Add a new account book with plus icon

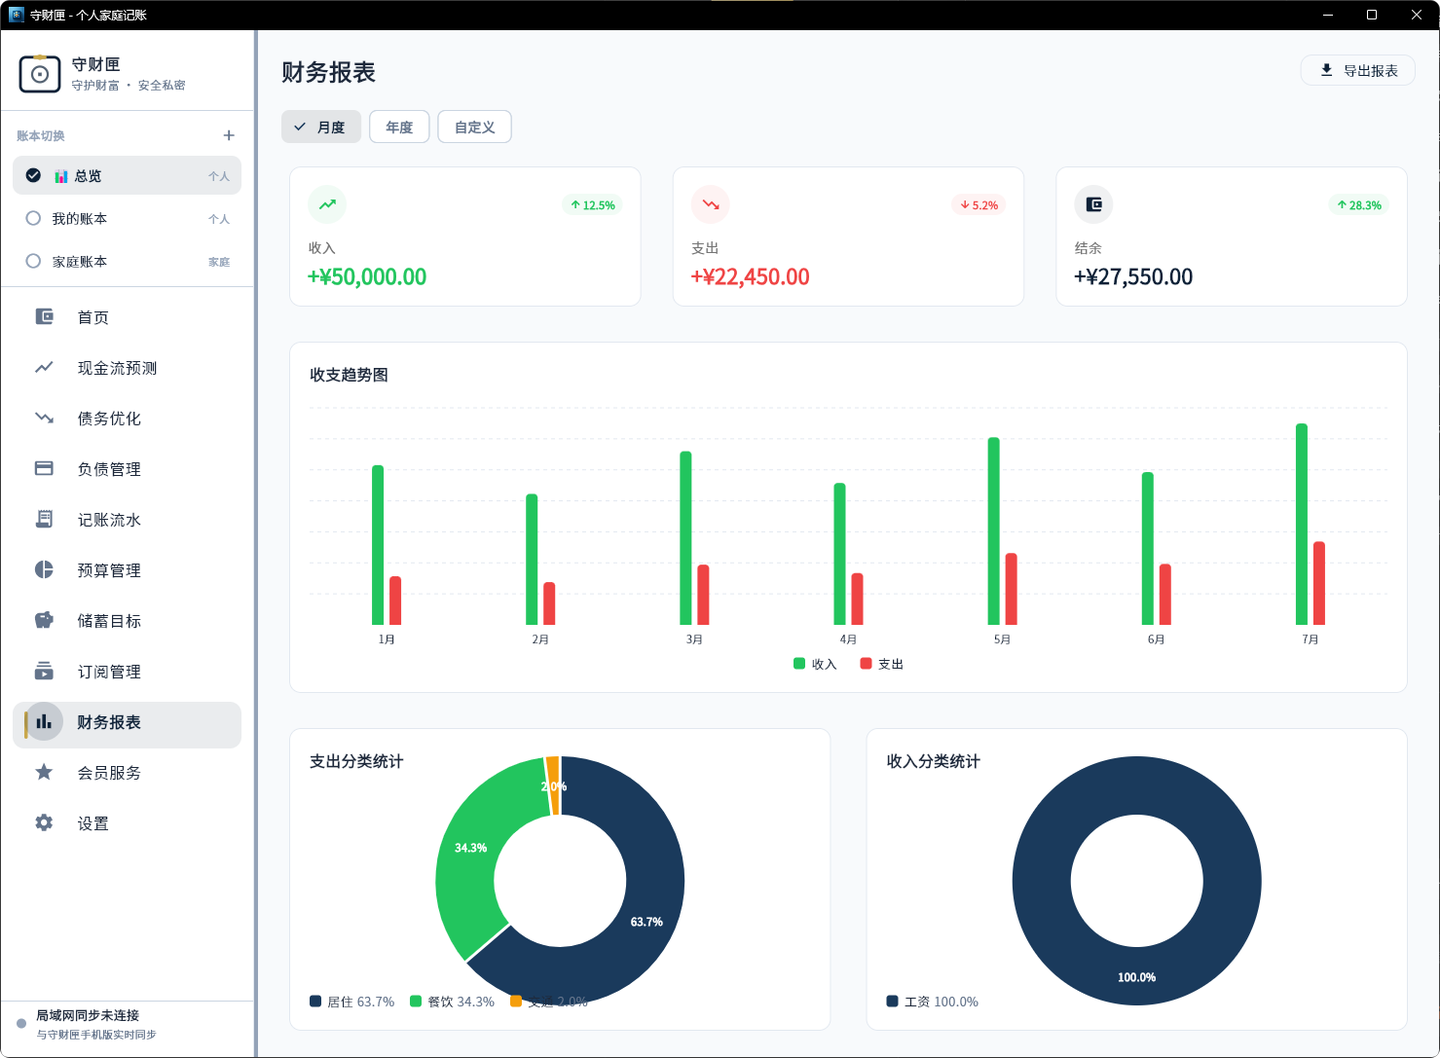(229, 135)
